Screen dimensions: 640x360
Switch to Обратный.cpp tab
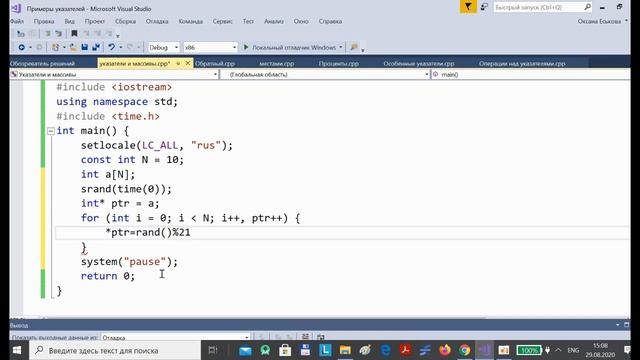click(x=215, y=64)
